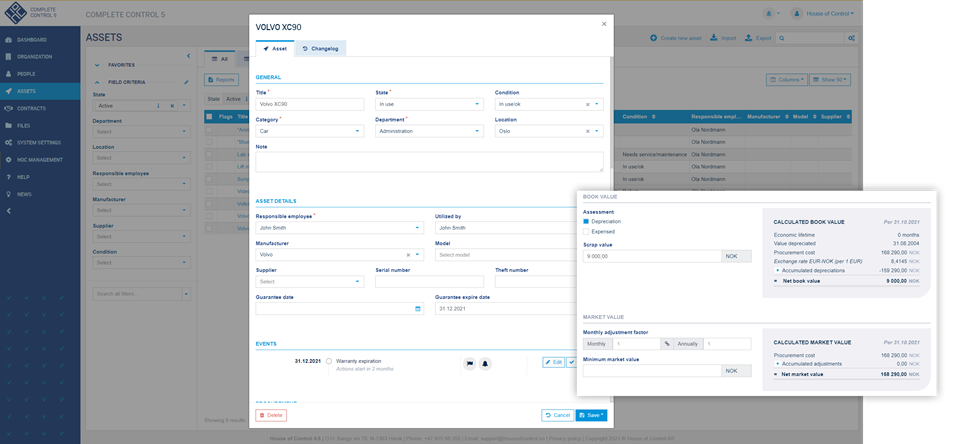Go to Assets in the sidebar menu
Image resolution: width=959 pixels, height=444 pixels.
pos(40,91)
